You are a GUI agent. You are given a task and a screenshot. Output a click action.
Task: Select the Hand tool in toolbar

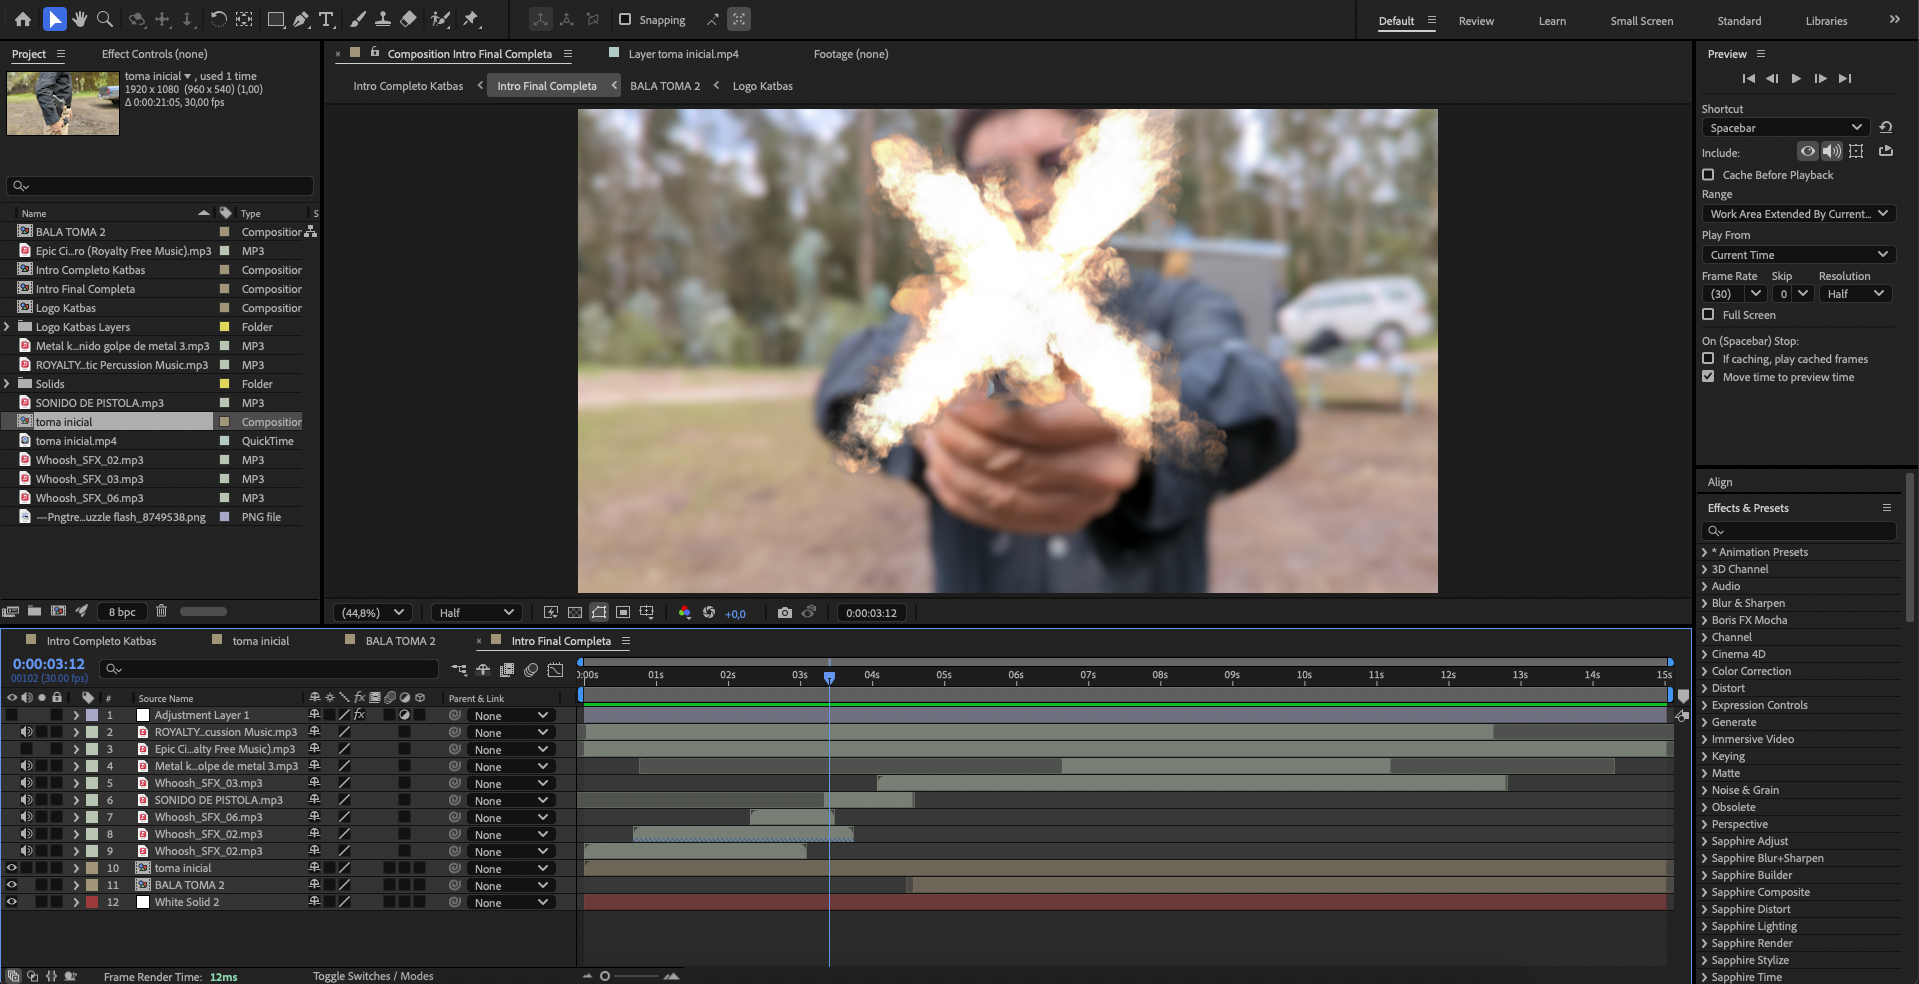80,19
